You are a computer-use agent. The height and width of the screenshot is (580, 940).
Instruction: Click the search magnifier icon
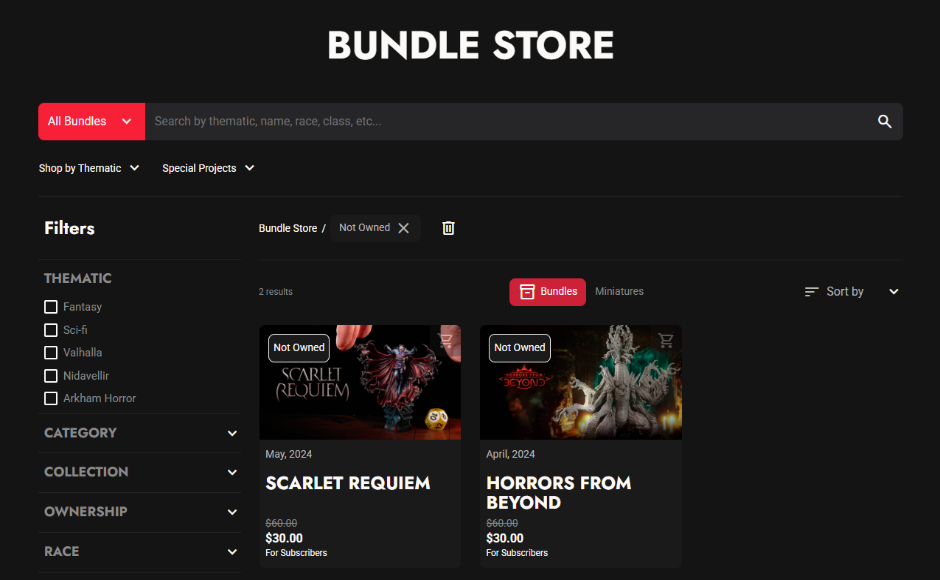pyautogui.click(x=884, y=121)
